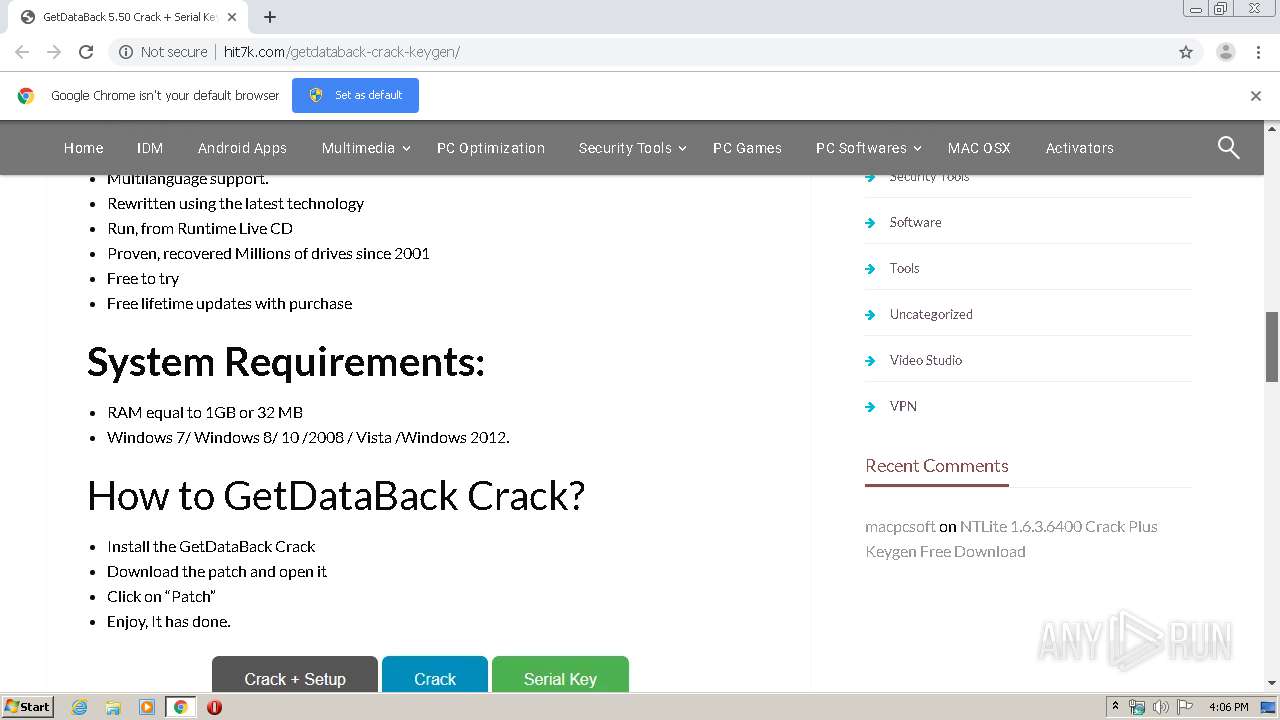1280x720 pixels.
Task: Click the network tray icon
Action: click(1137, 707)
